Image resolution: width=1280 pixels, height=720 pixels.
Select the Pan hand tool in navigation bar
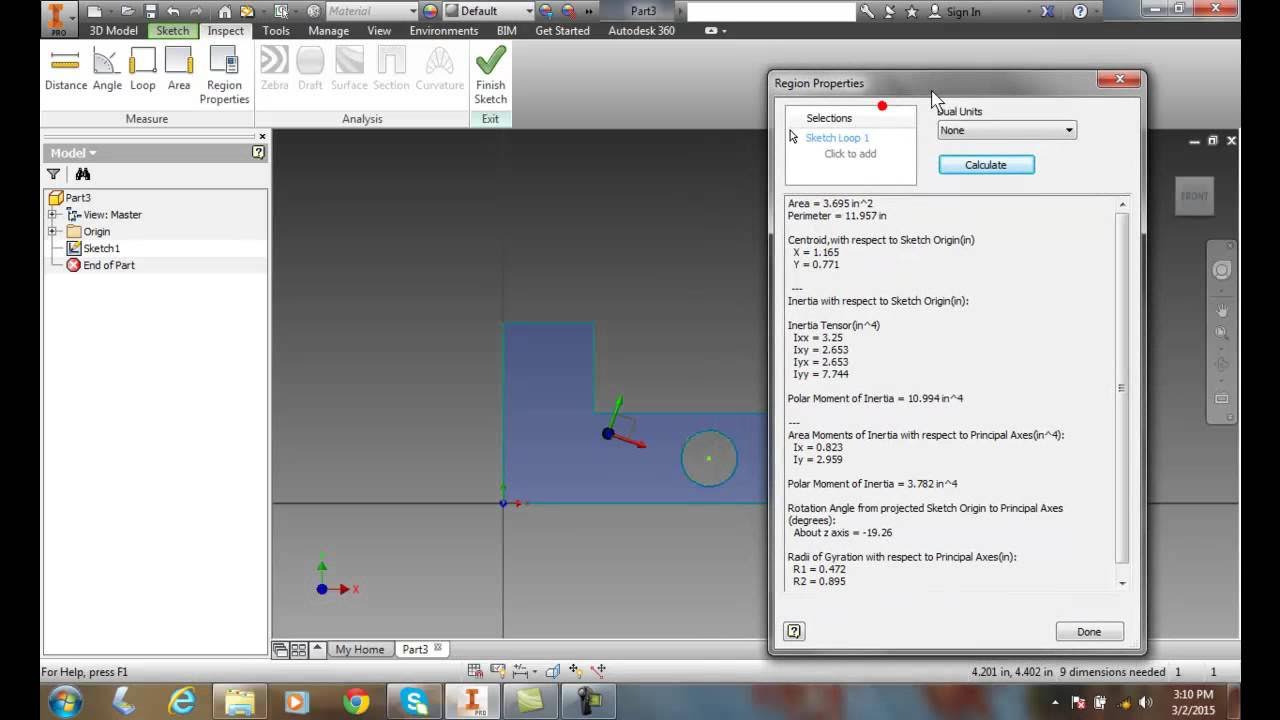[x=1222, y=311]
